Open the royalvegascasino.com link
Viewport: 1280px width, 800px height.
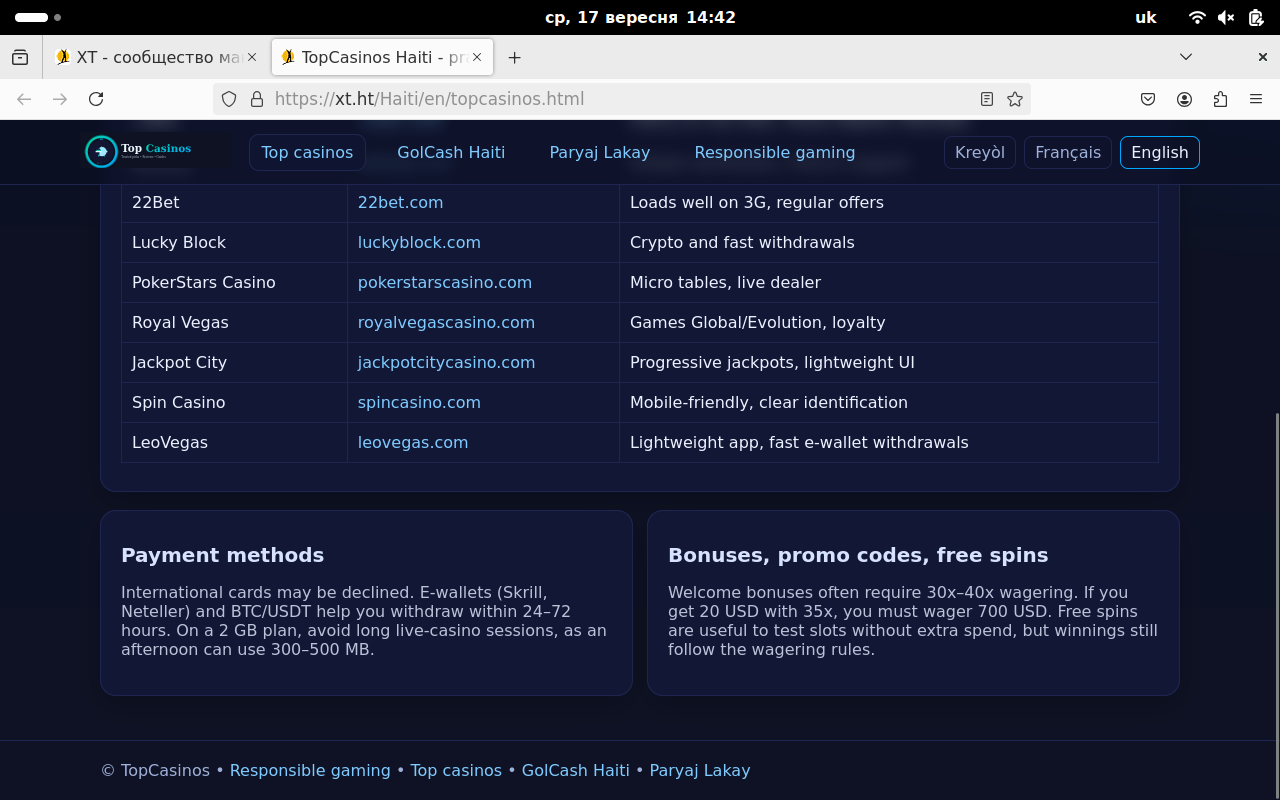tap(446, 322)
